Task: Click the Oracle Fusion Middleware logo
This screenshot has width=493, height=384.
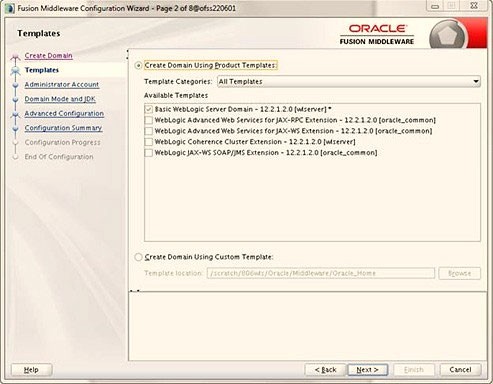Action: [x=377, y=34]
